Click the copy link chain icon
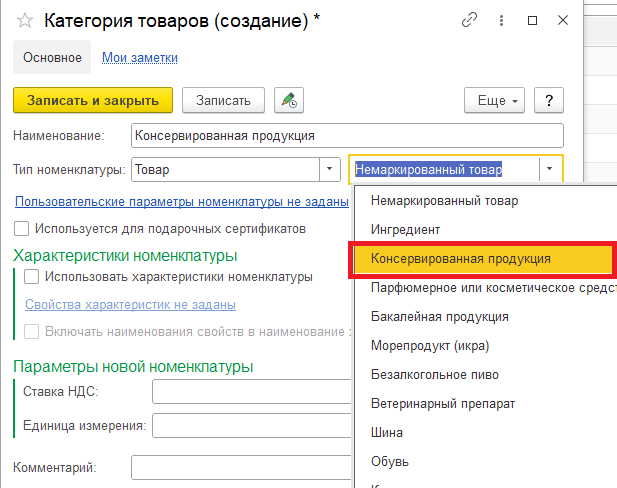 (470, 20)
